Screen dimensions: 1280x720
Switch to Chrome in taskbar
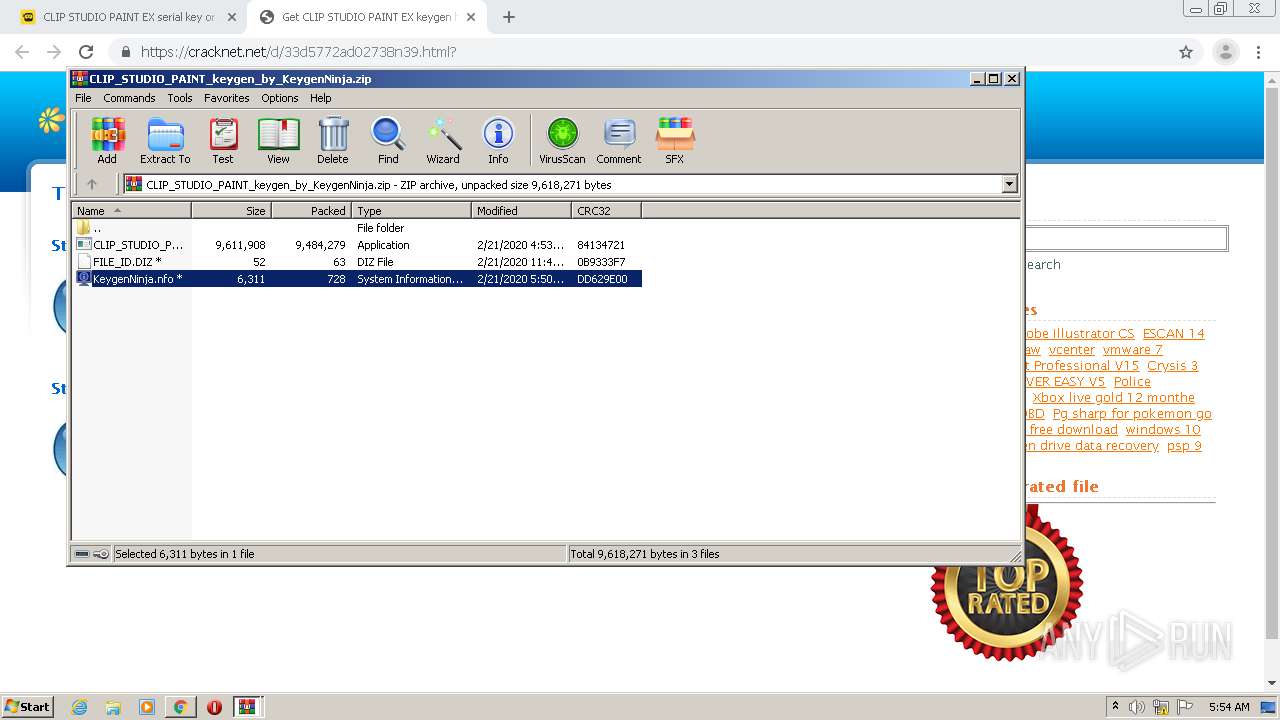[x=181, y=707]
